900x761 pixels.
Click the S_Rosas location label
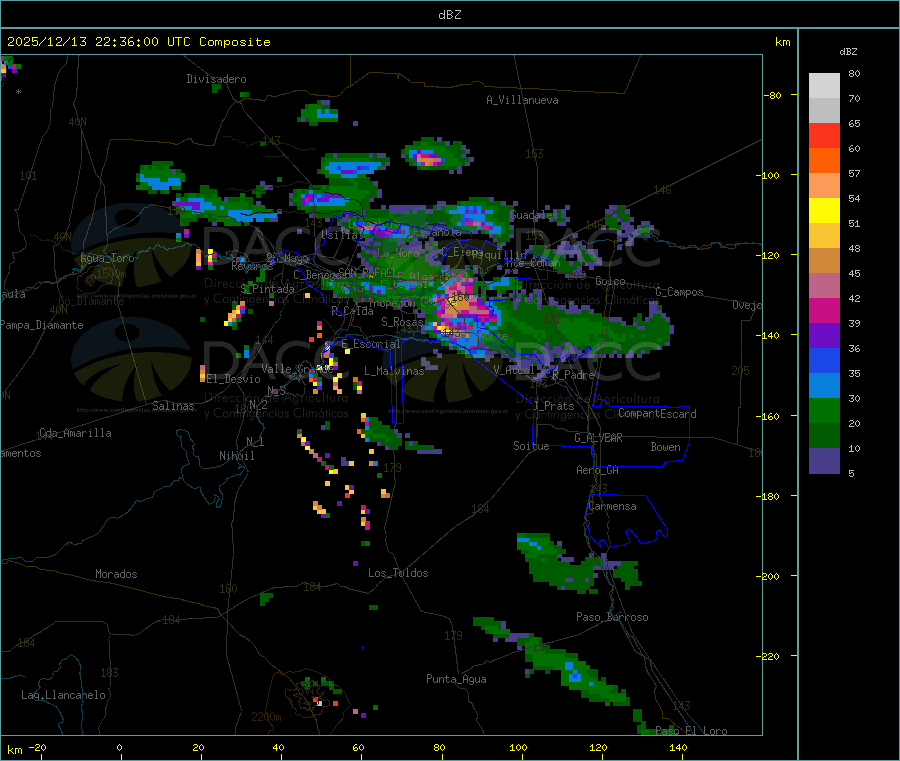(402, 322)
